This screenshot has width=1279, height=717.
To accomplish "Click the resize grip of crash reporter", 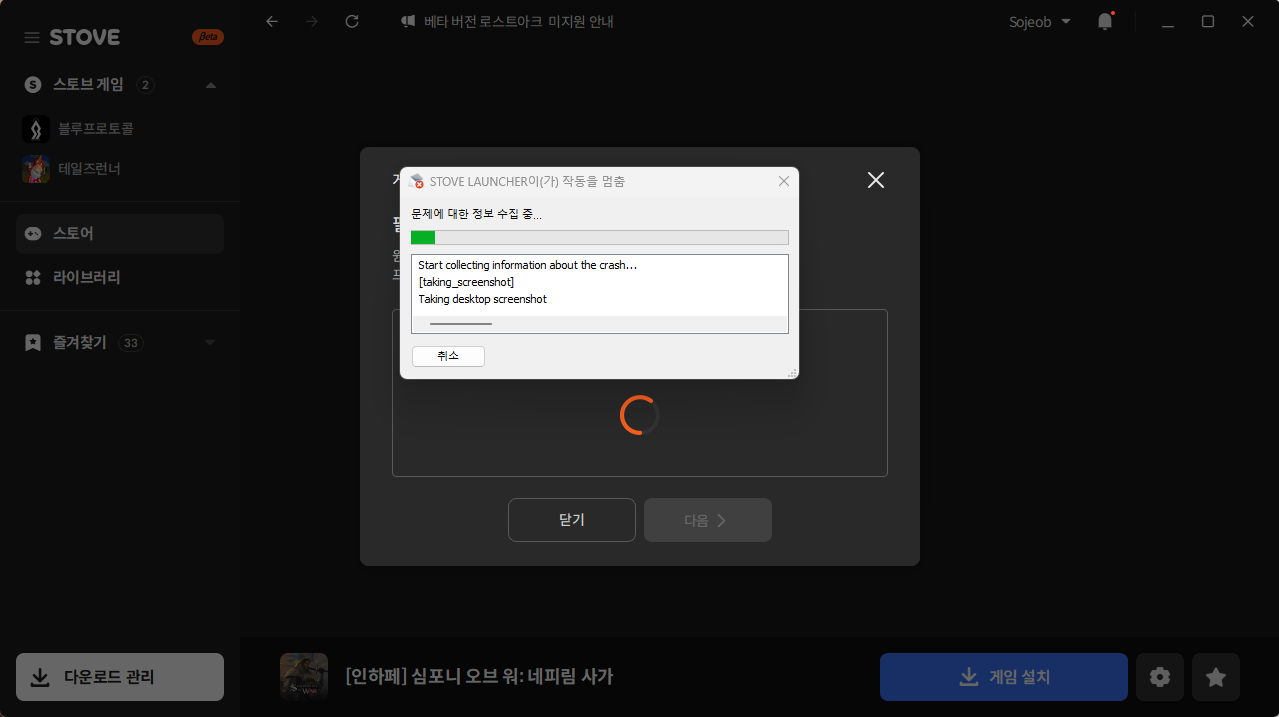I will click(x=792, y=373).
